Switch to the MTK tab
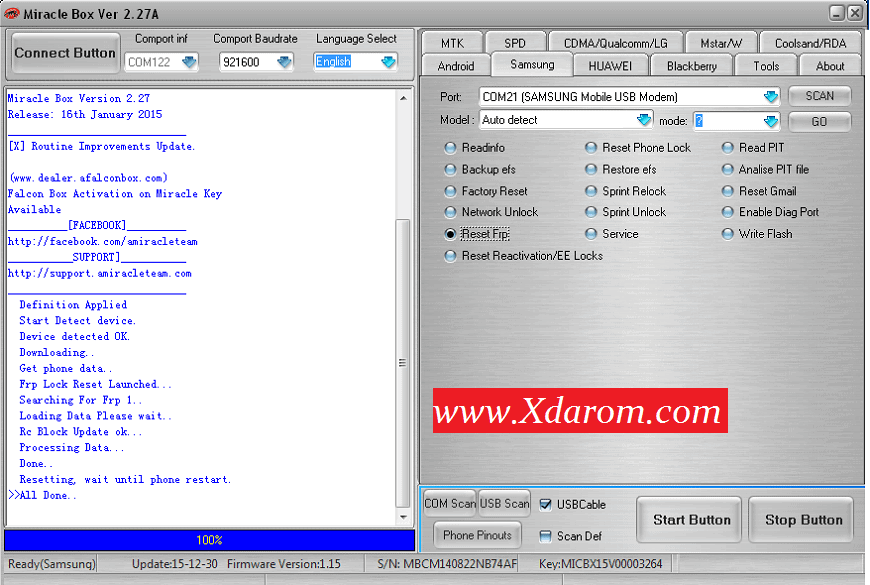The height and width of the screenshot is (585, 870). point(452,43)
